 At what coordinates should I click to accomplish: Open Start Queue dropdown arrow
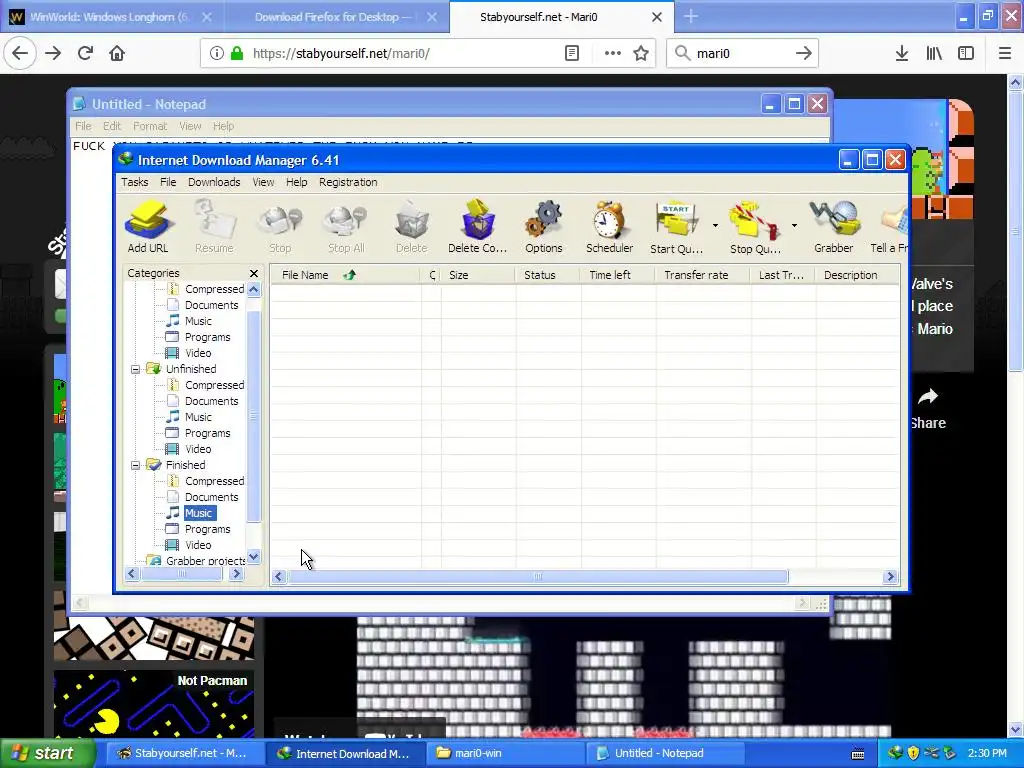point(715,226)
